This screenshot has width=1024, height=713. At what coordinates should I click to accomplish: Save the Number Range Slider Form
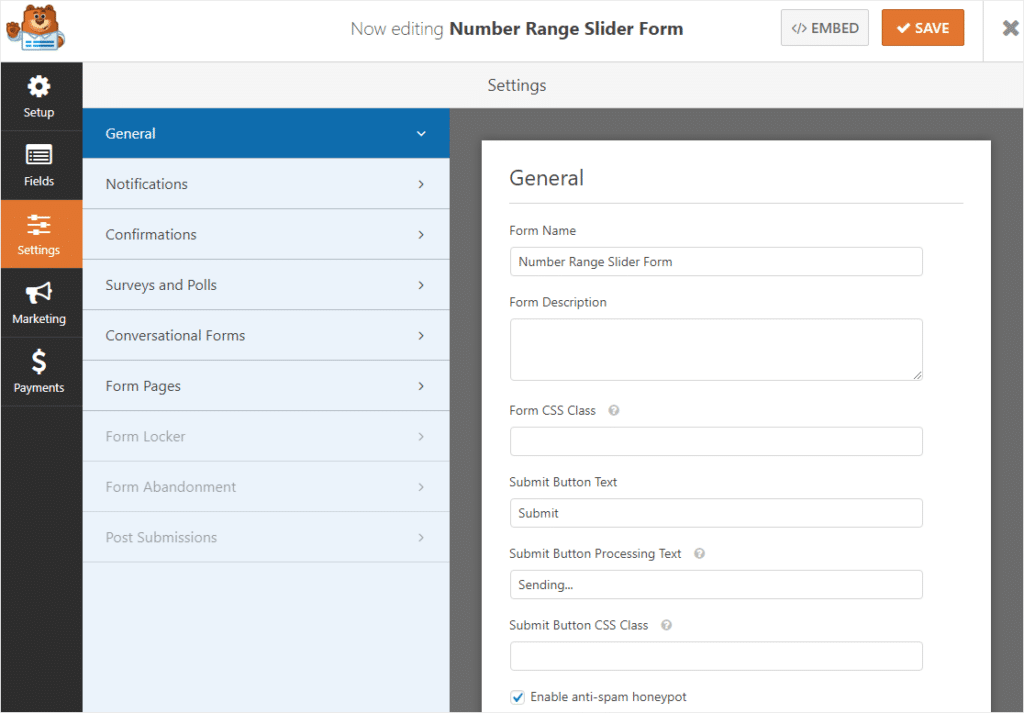pyautogui.click(x=922, y=27)
